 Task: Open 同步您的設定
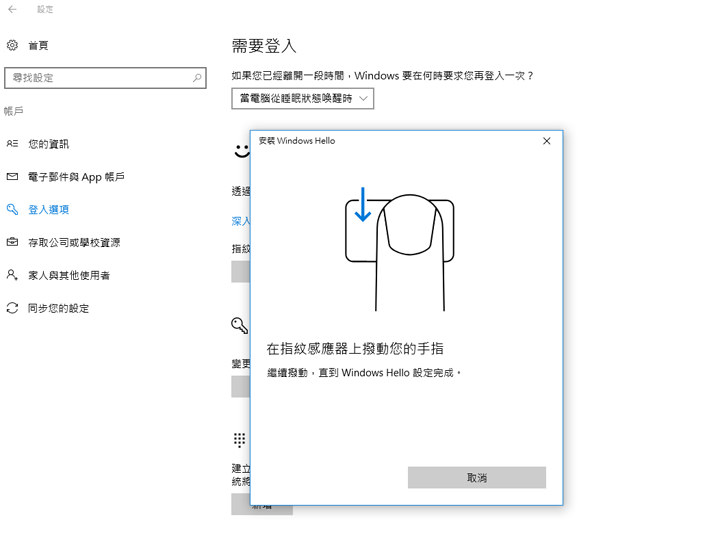[x=58, y=308]
